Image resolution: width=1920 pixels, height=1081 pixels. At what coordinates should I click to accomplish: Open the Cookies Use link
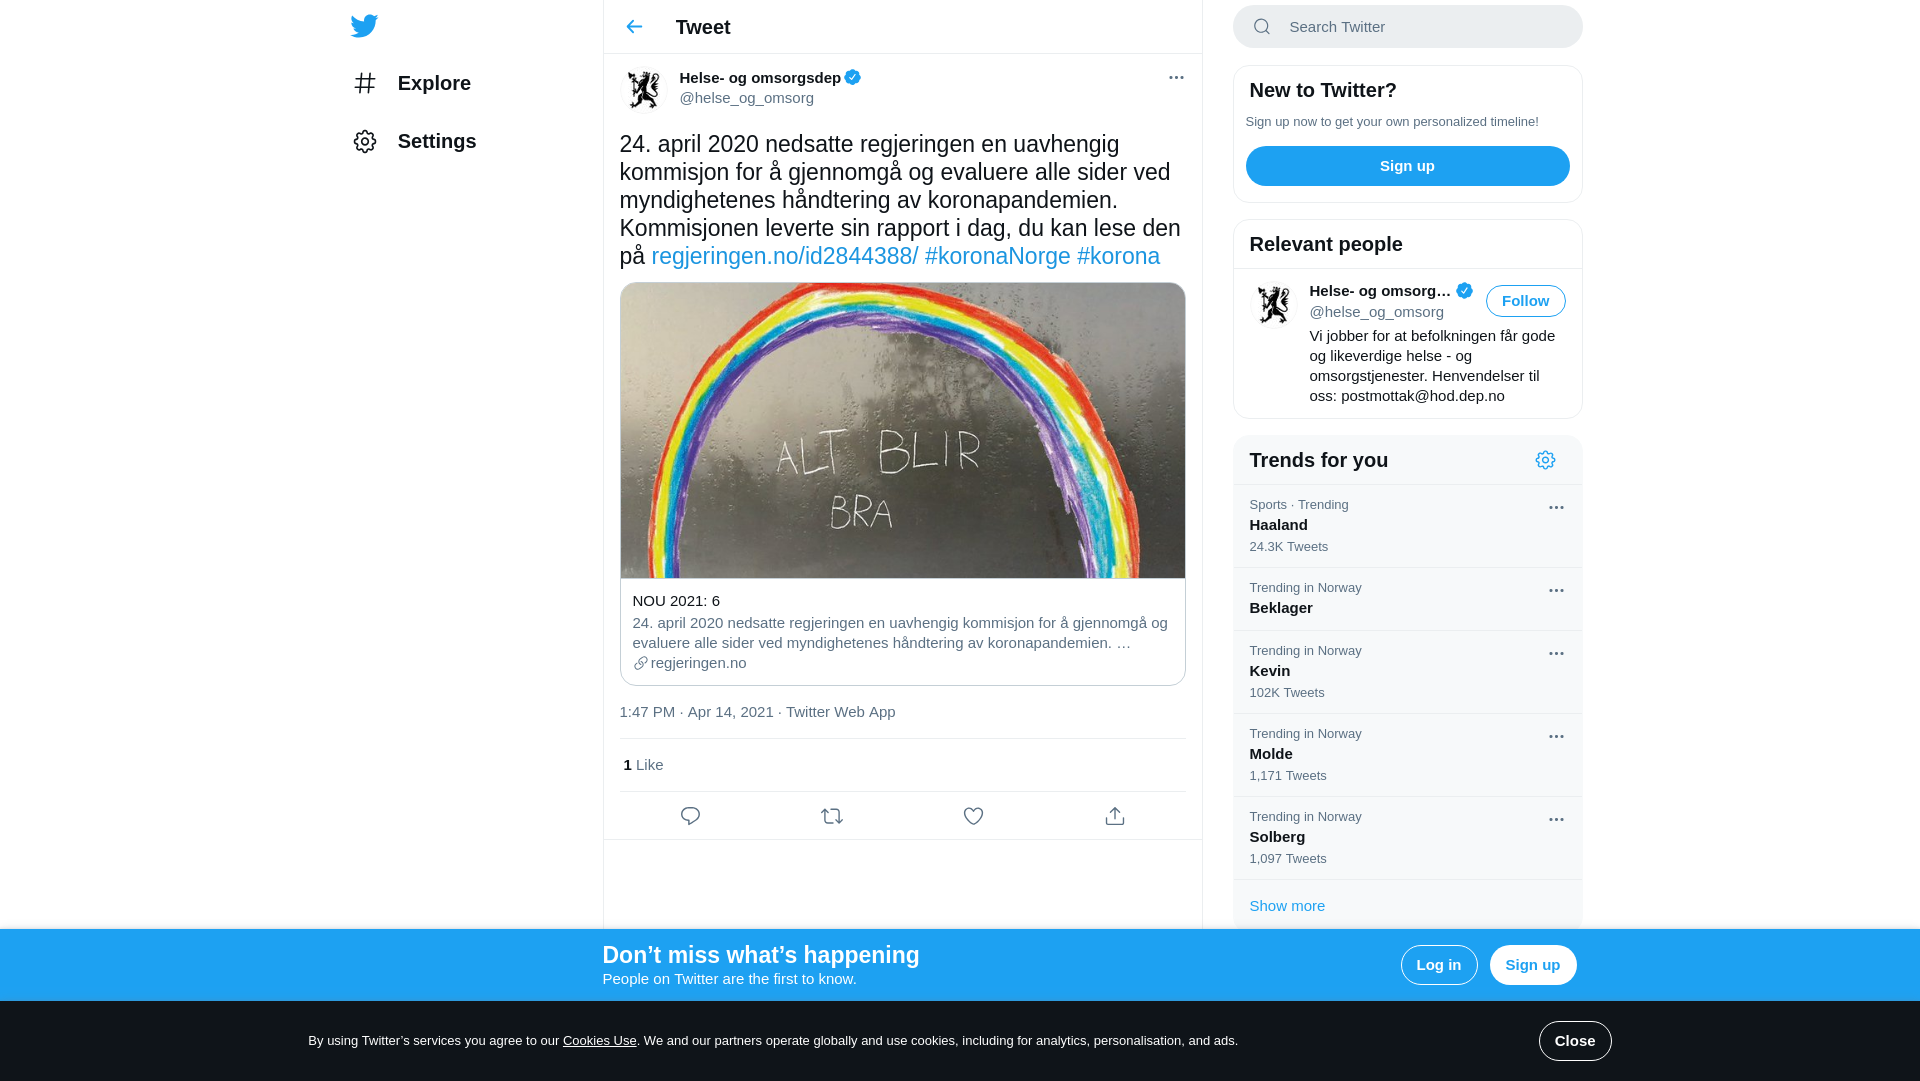tap(599, 1041)
